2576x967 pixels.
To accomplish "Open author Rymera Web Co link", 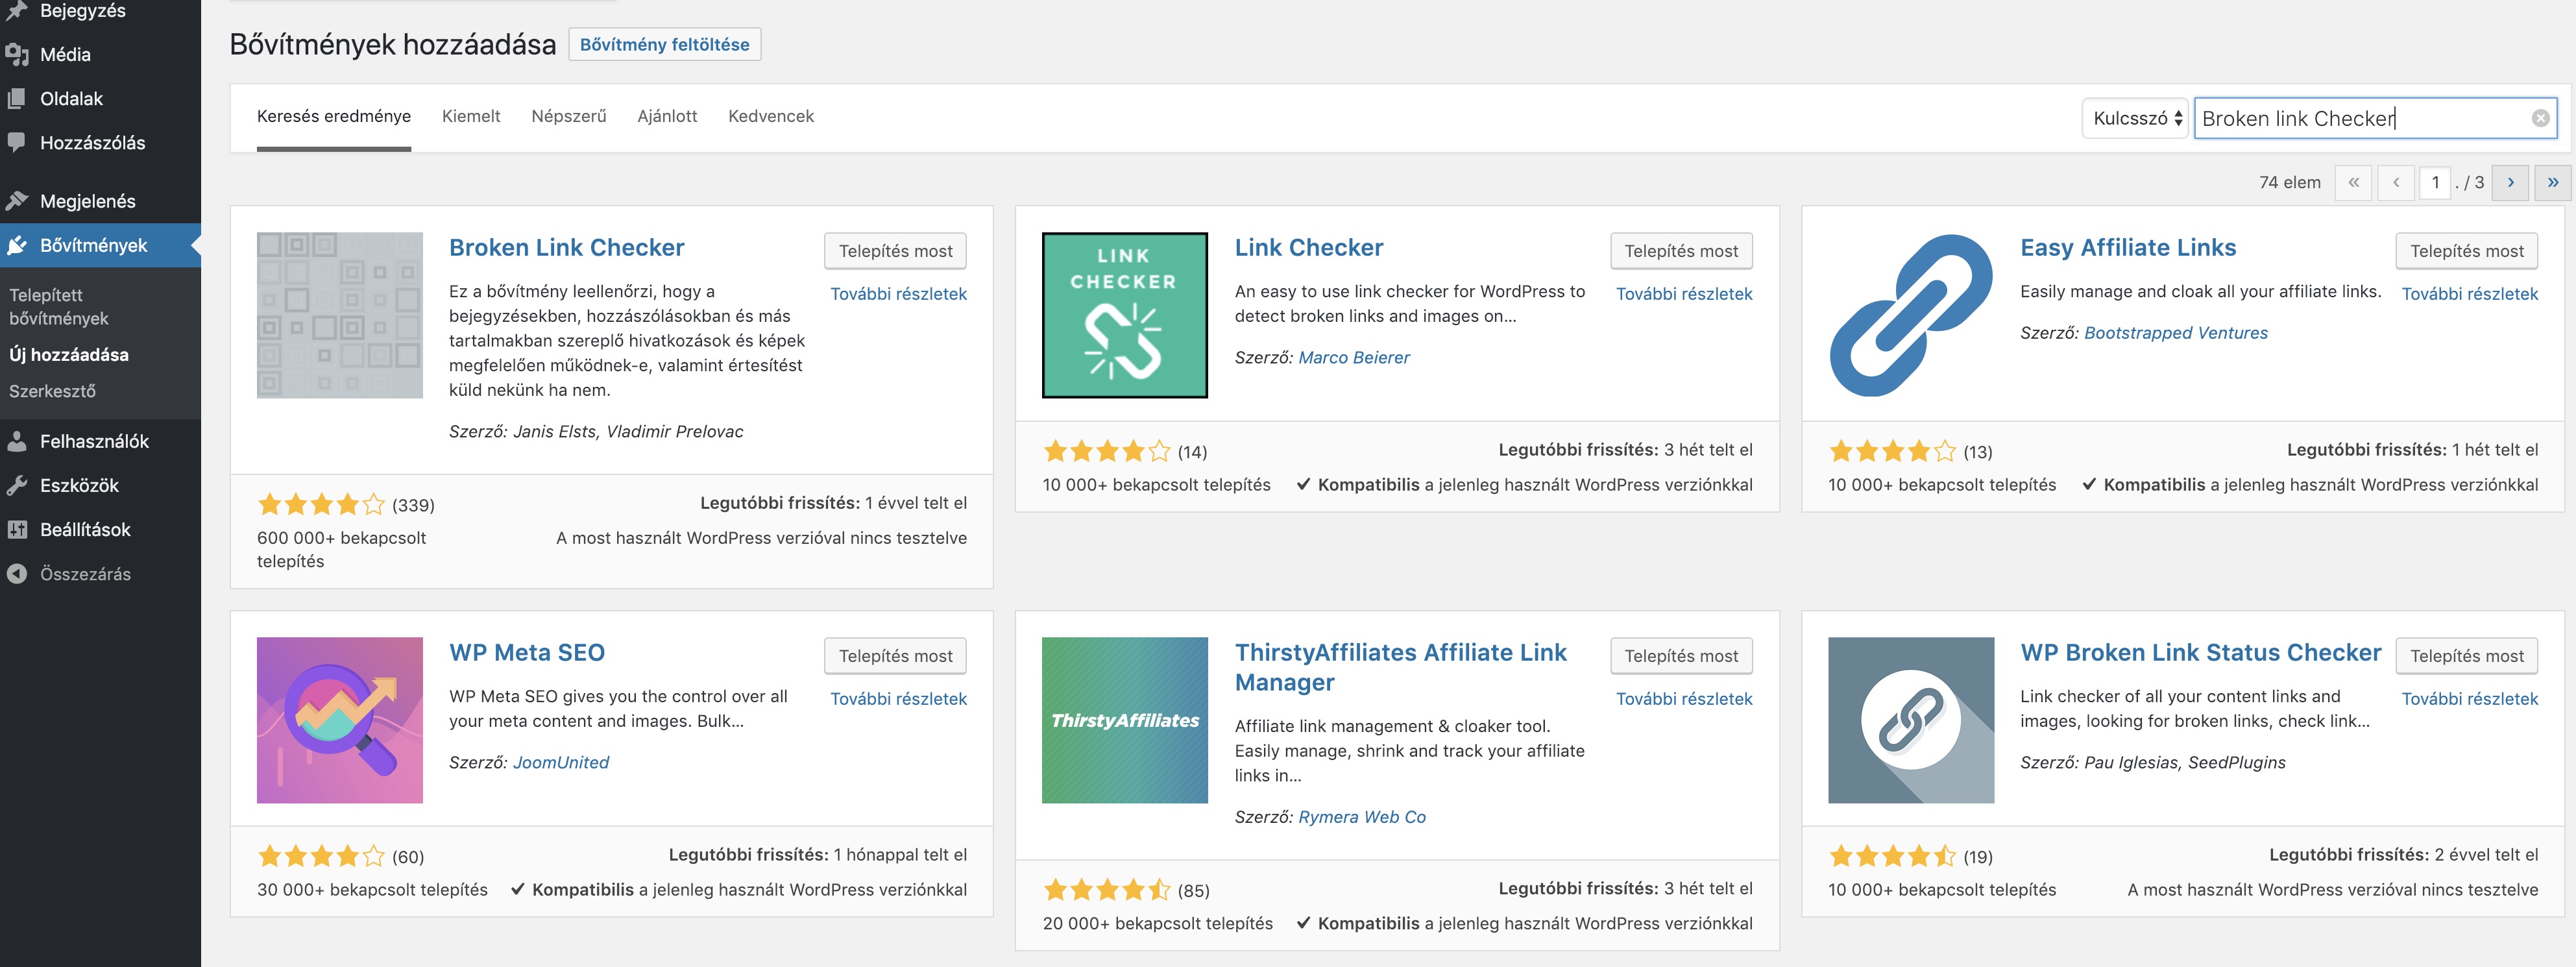I will (1361, 817).
